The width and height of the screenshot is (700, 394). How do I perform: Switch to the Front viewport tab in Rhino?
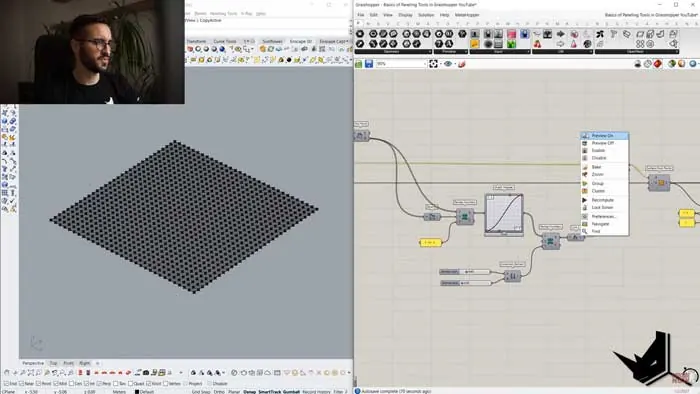pyautogui.click(x=68, y=363)
